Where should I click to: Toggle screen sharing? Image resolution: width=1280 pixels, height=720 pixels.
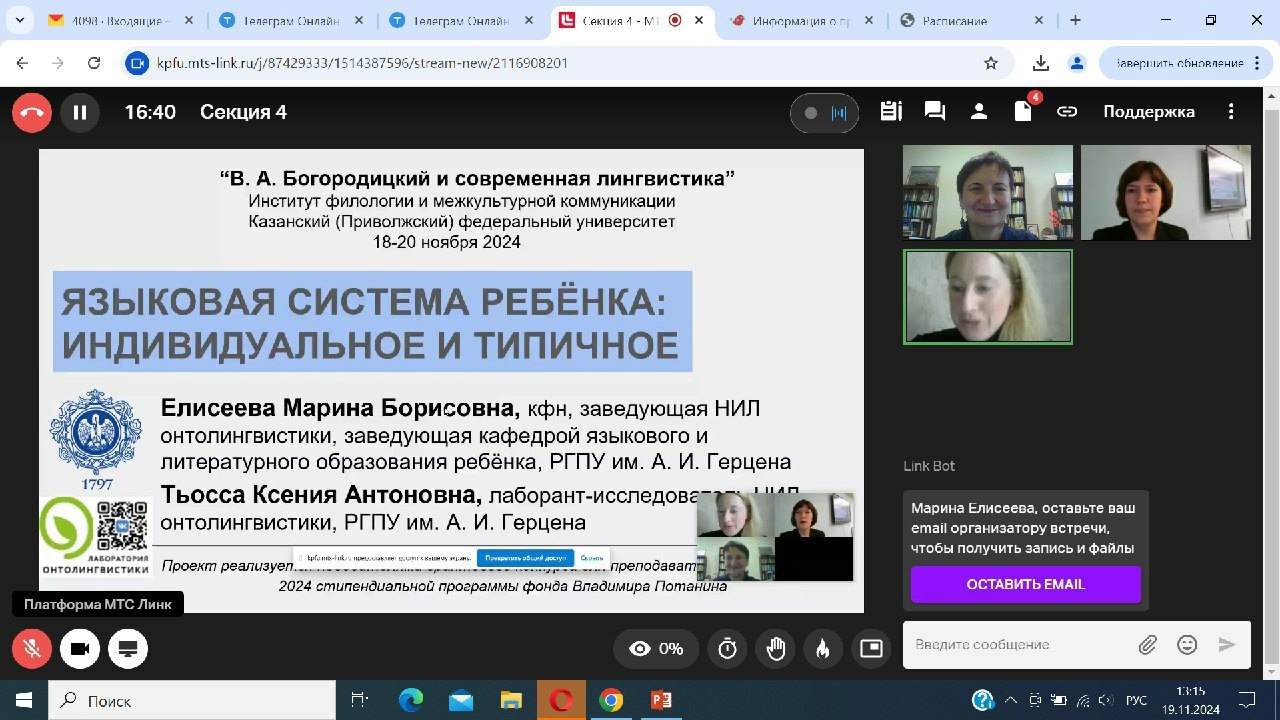pyautogui.click(x=128, y=648)
